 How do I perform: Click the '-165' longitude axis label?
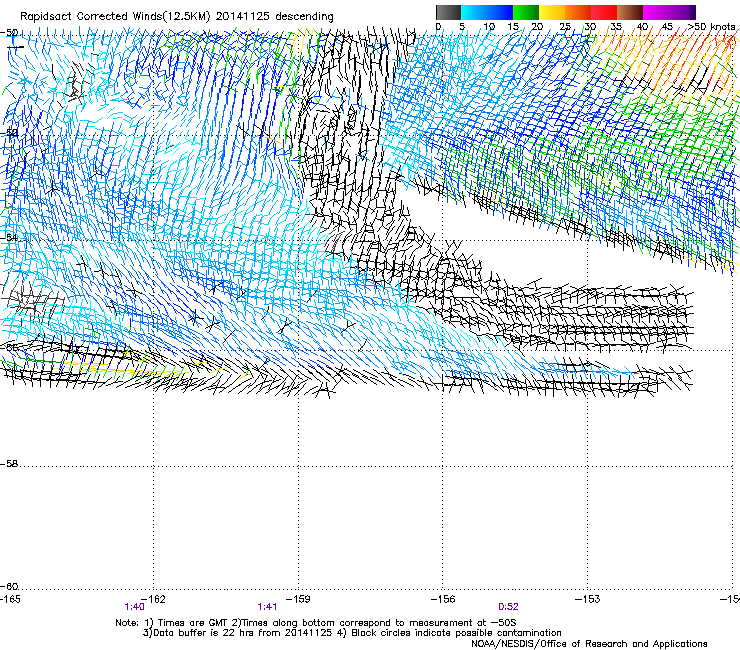(x=10, y=599)
